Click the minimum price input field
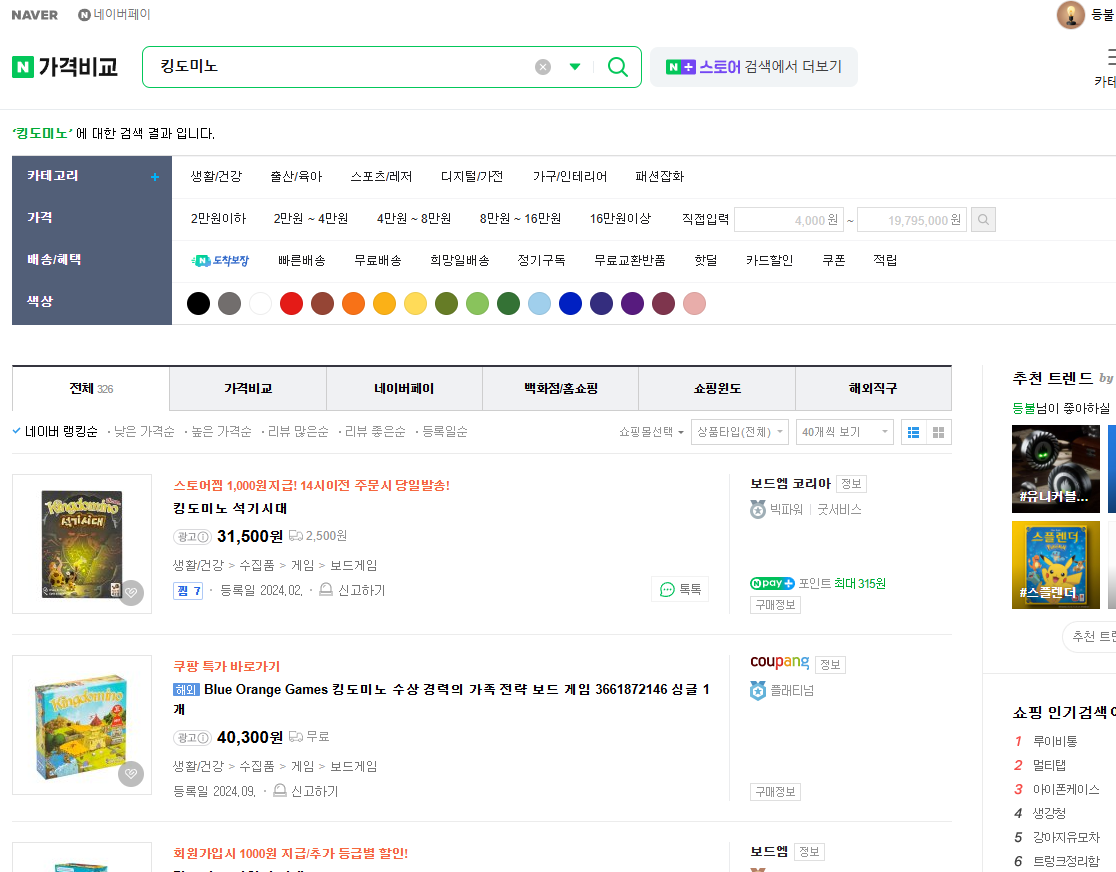The height and width of the screenshot is (872, 1116). [x=789, y=220]
